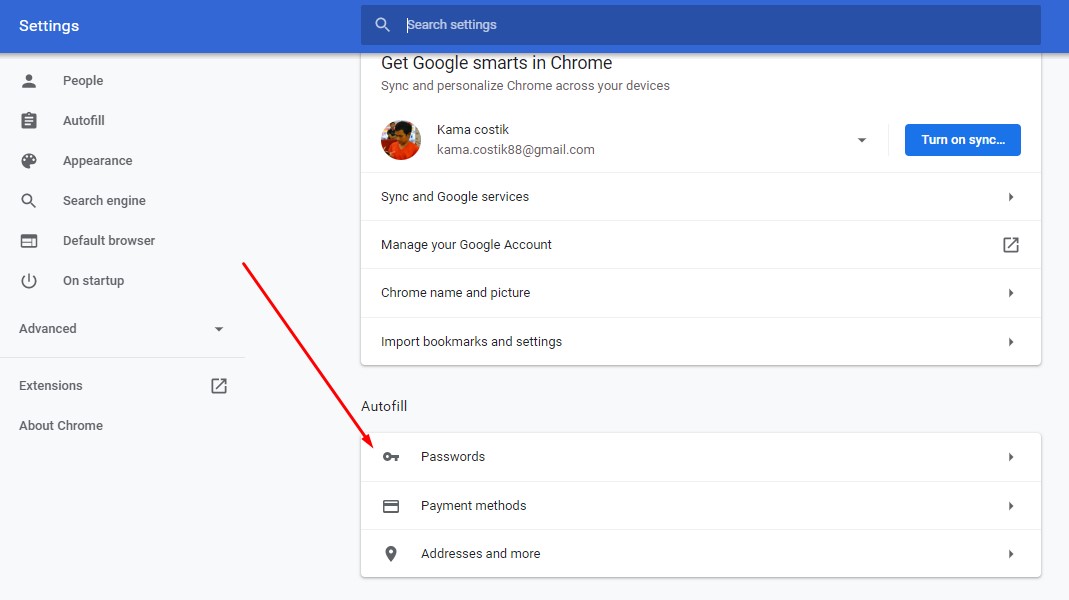Open the Payment methods row chevron

1010,506
